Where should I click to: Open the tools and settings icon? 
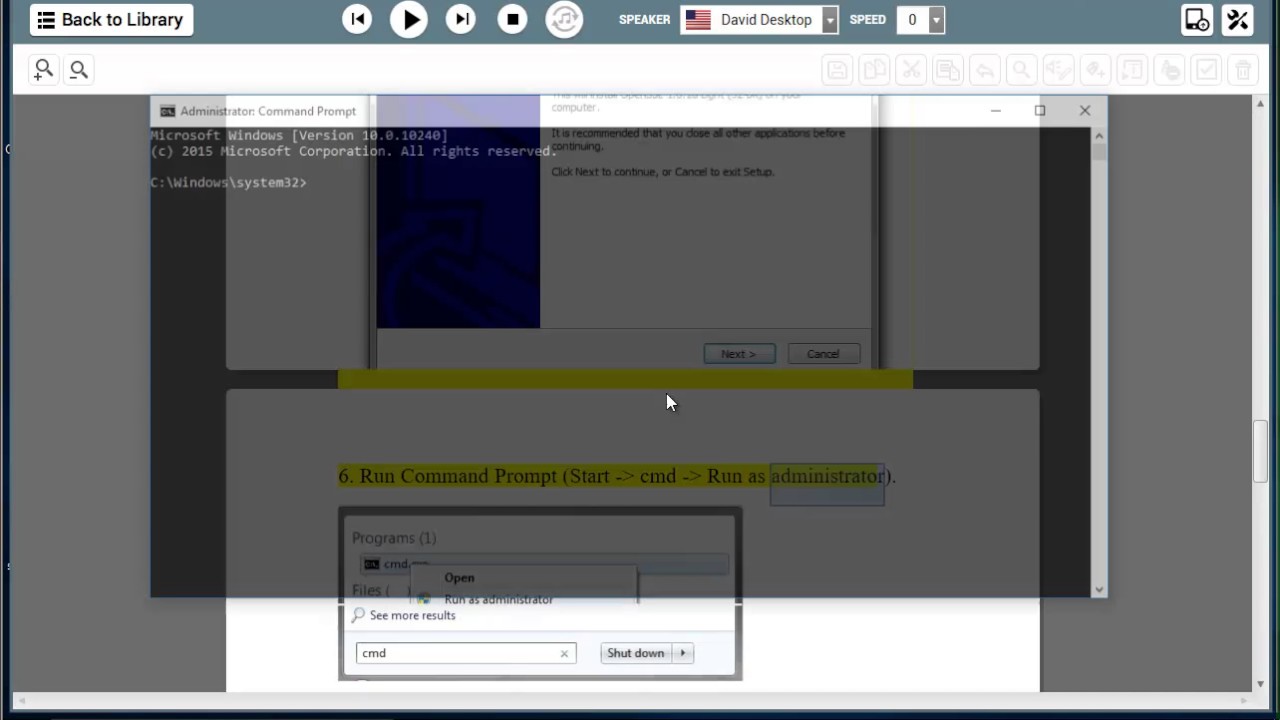[x=1238, y=20]
